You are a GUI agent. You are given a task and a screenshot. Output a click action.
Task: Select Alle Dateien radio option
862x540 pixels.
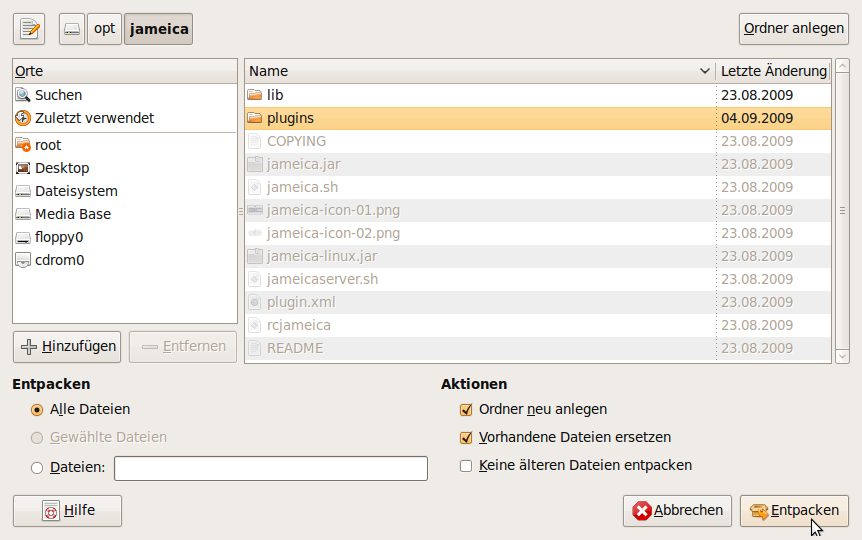click(81, 410)
